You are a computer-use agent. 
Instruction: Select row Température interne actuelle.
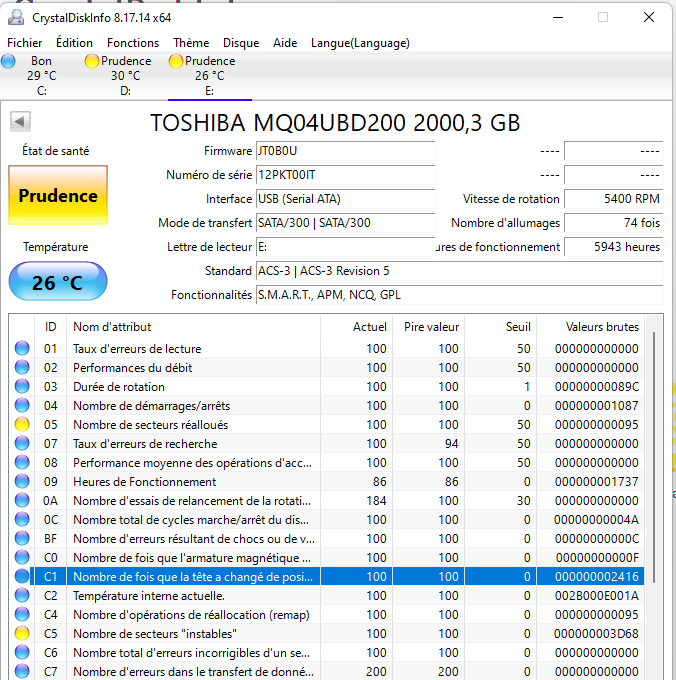(x=327, y=595)
